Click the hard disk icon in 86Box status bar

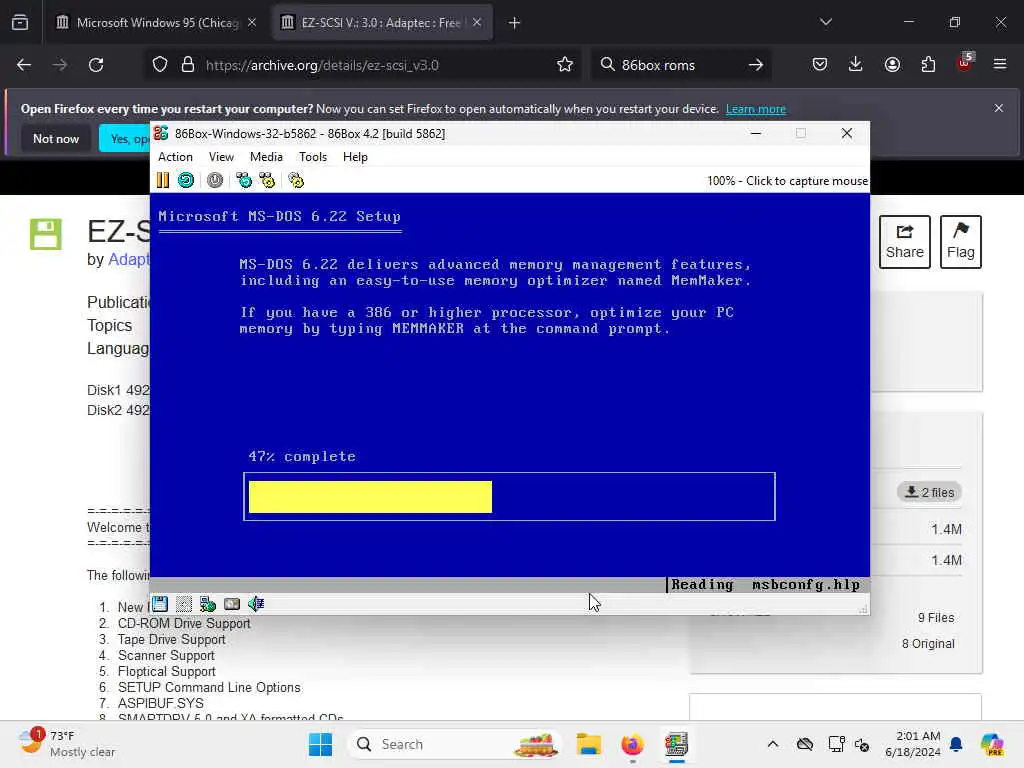click(232, 604)
